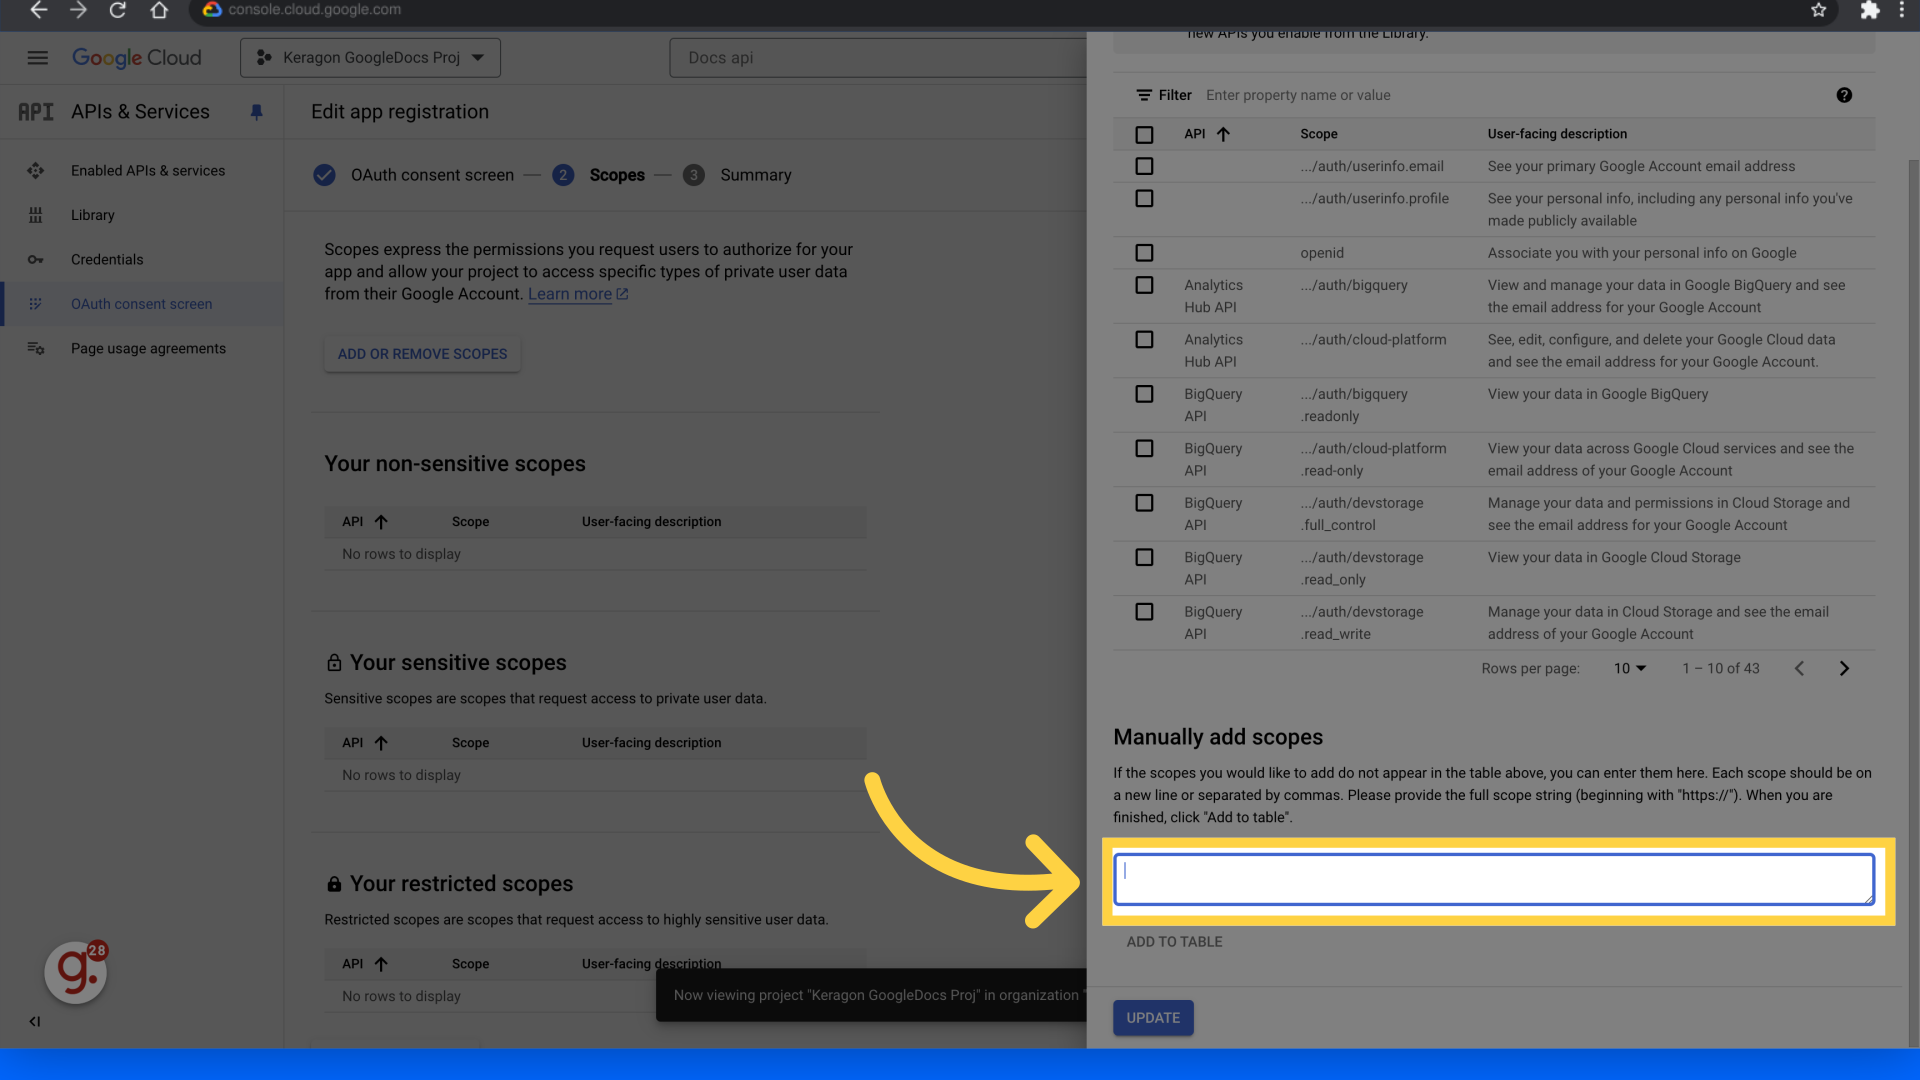
Task: Go to next page of scopes
Action: [x=1844, y=669]
